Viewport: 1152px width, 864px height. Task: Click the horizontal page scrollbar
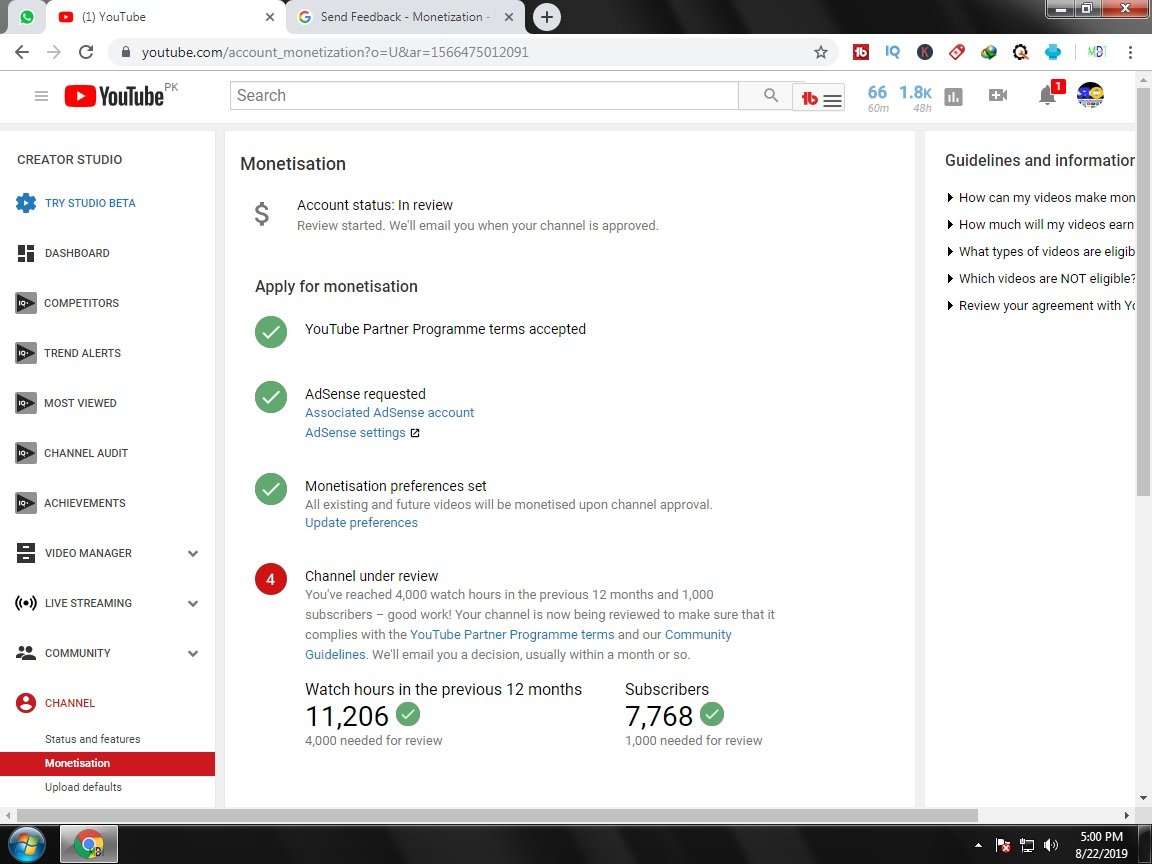[x=497, y=816]
